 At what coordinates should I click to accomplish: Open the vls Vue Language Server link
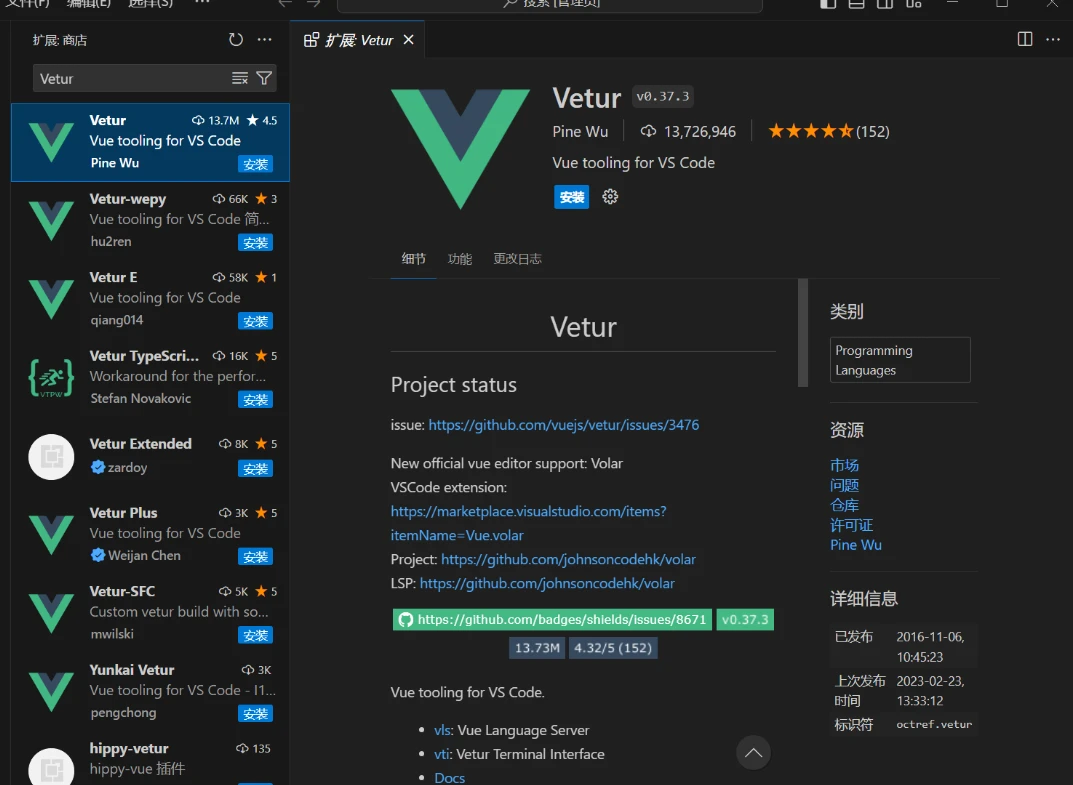[442, 730]
